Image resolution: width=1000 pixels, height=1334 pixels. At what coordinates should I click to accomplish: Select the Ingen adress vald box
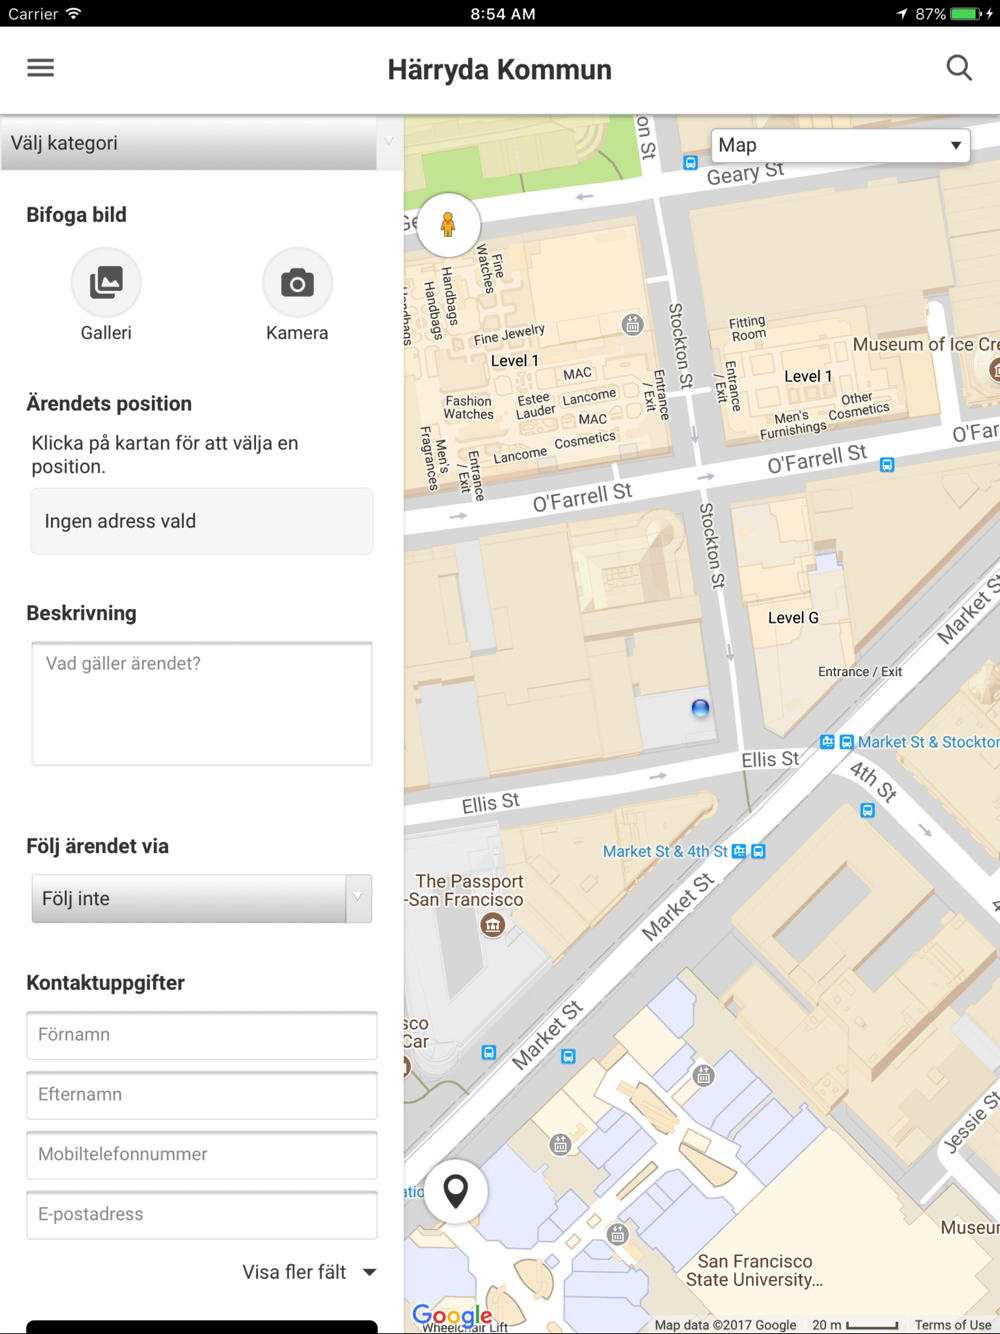point(202,521)
